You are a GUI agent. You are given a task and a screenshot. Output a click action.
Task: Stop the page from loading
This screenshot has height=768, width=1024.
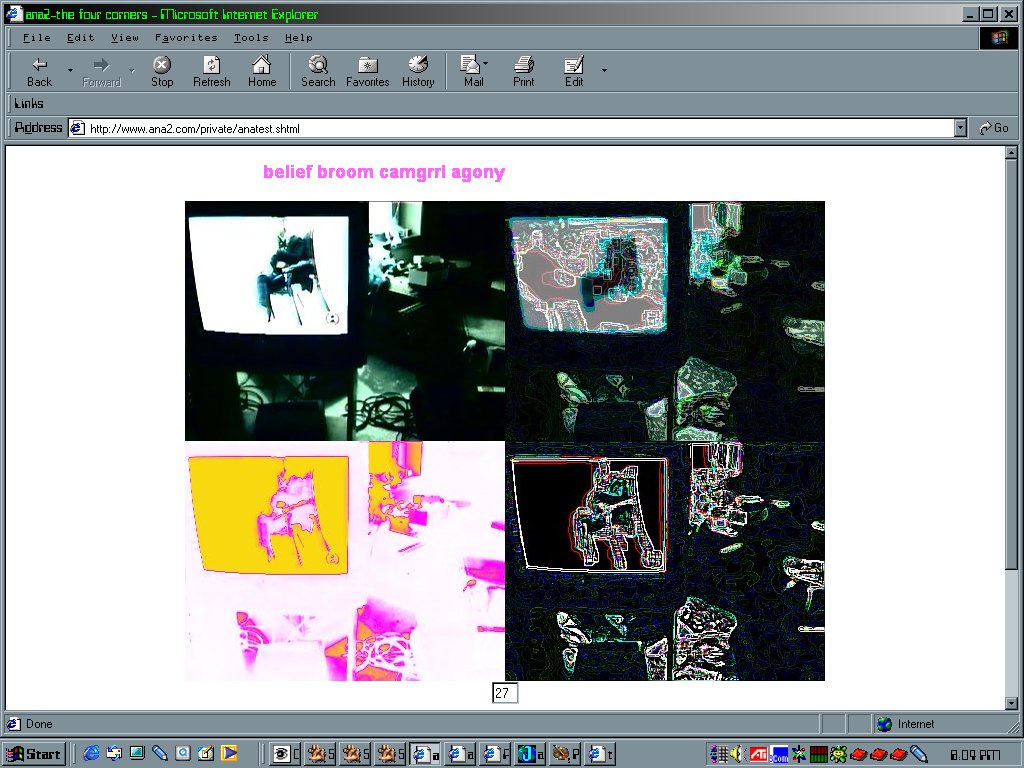161,70
